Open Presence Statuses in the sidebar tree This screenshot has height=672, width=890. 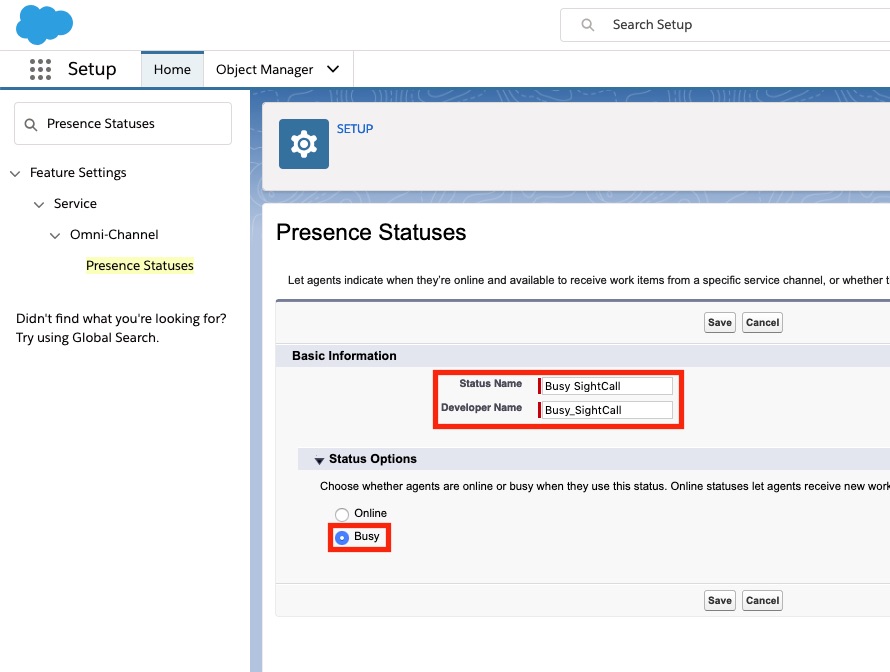[140, 266]
